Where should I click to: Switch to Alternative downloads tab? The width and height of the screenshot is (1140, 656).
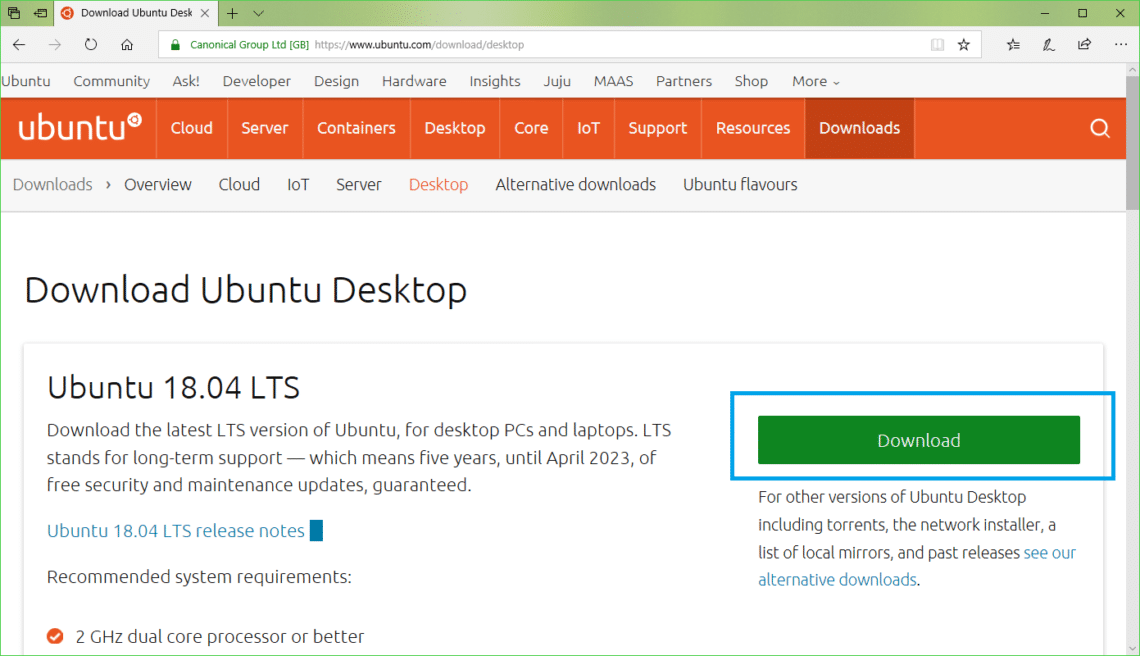pyautogui.click(x=575, y=184)
